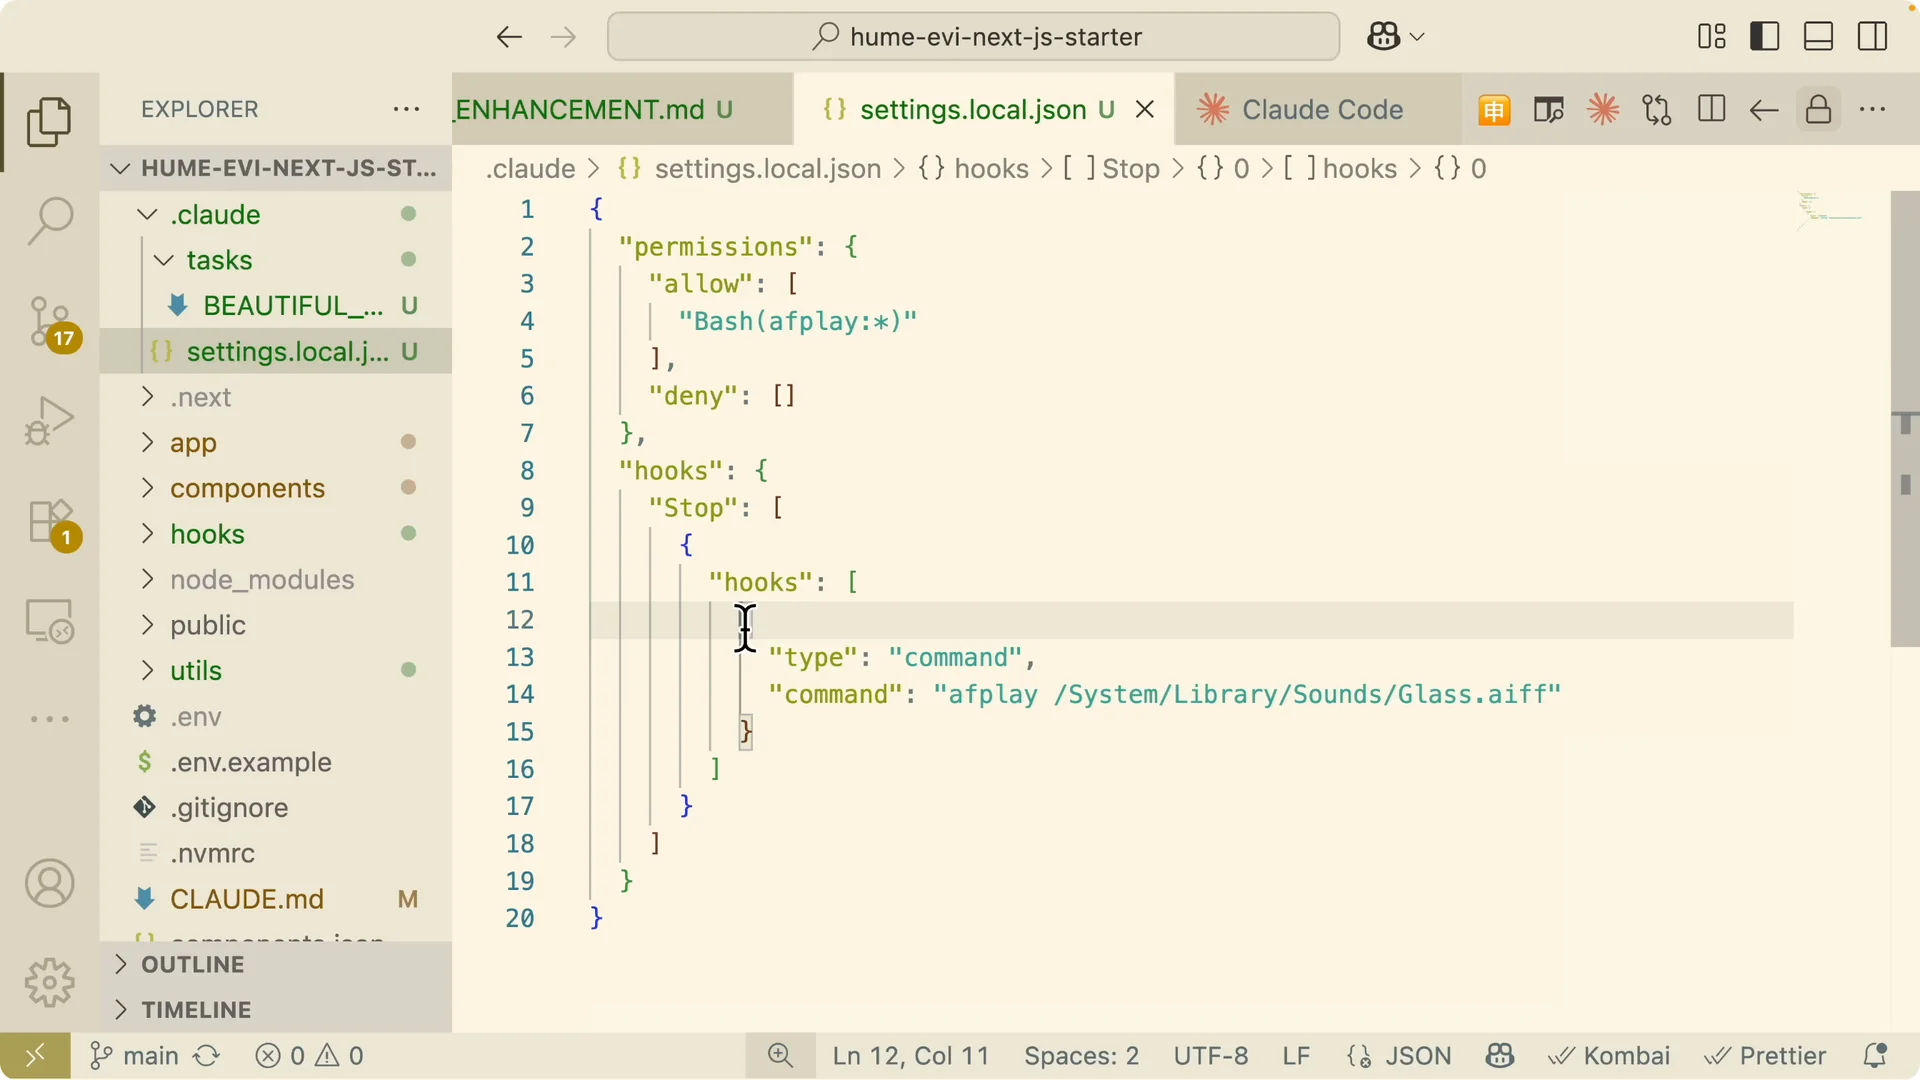Collapse the HUME-EVI-NEXT-JS-ST root folder
Viewport: 1920px width, 1080px height.
[277, 168]
